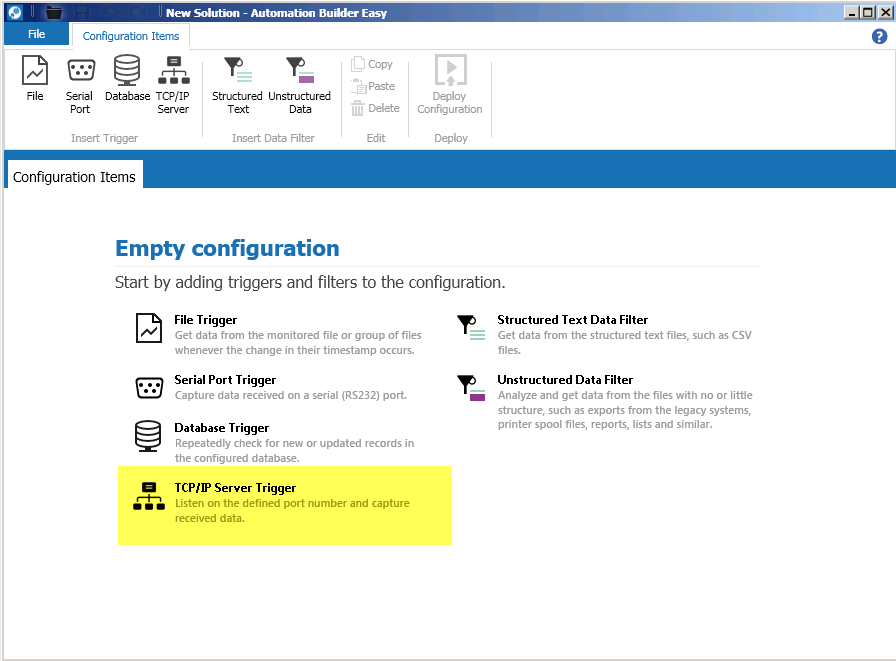The image size is (896, 661).
Task: Switch to the Configuration Items document tab
Action: point(74,177)
